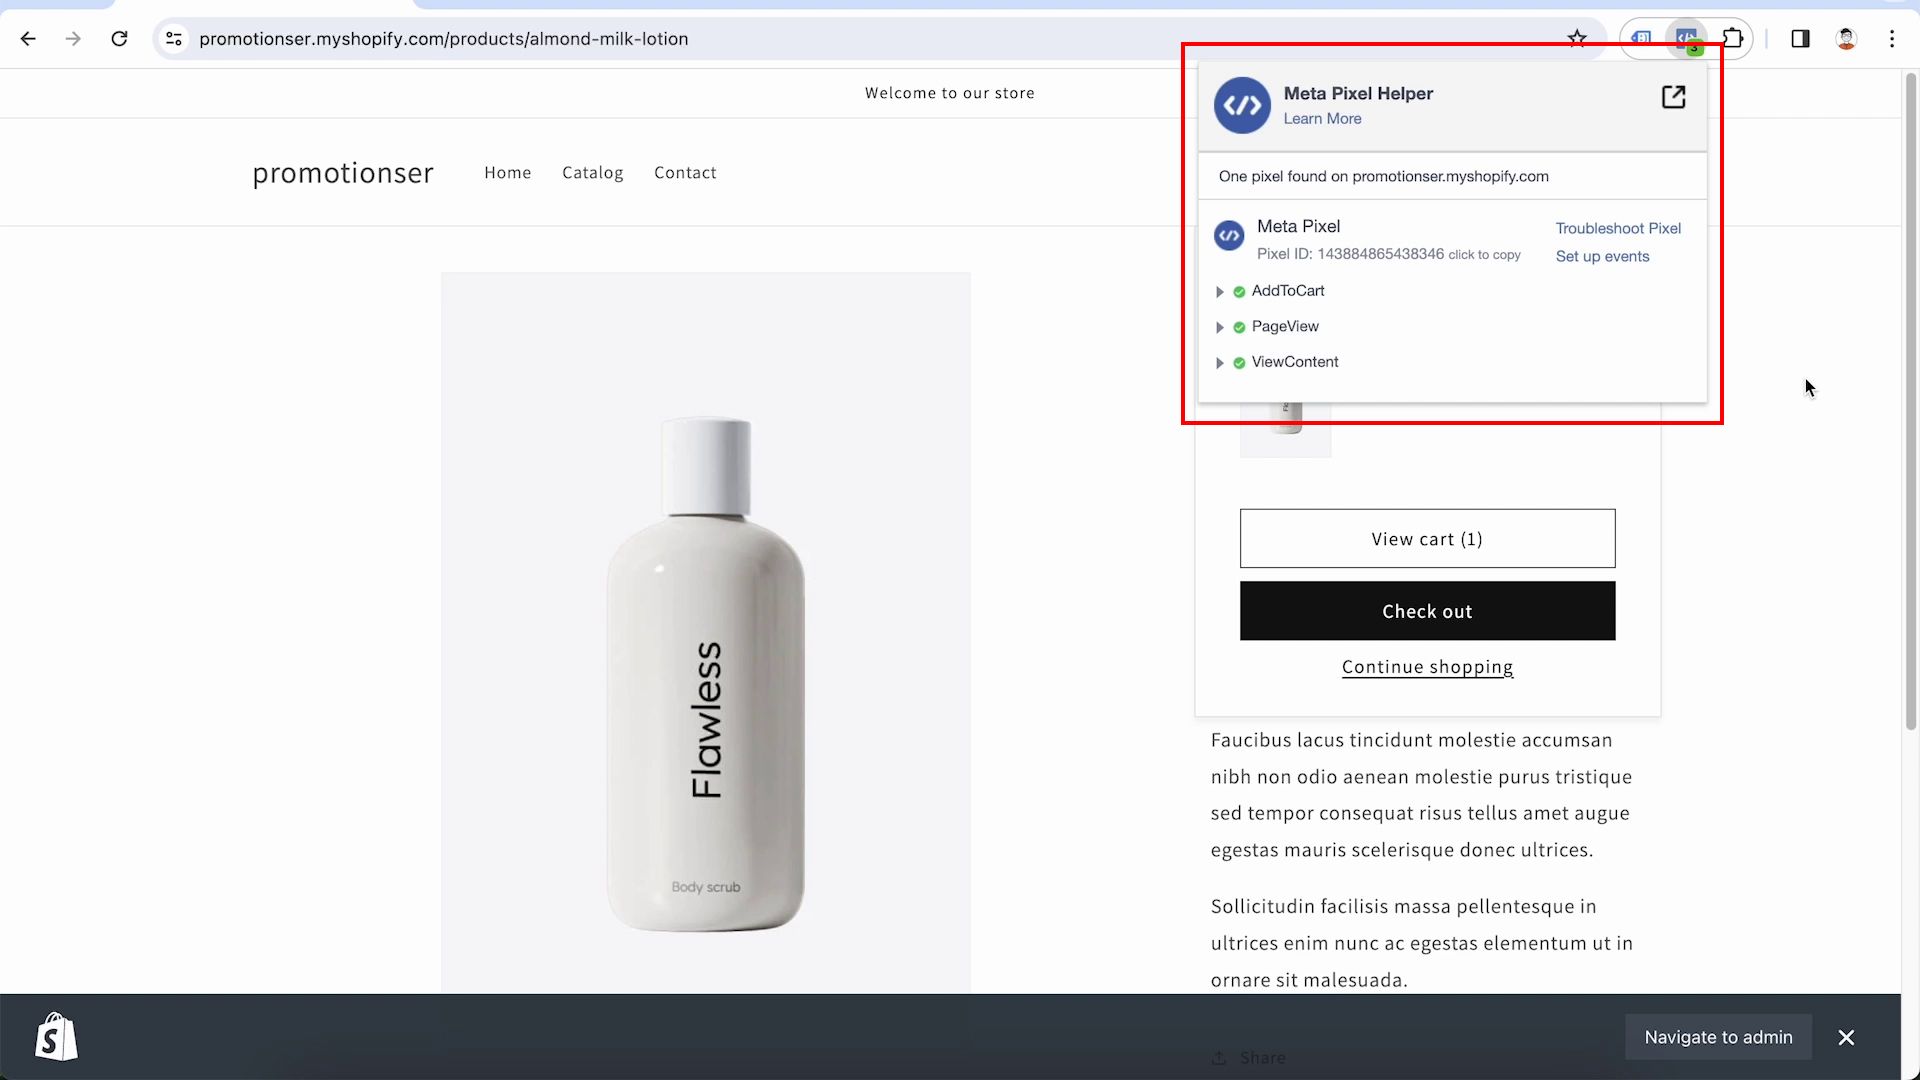Expand the ViewContent event details
Screen dimensions: 1920x1080
tap(1219, 363)
